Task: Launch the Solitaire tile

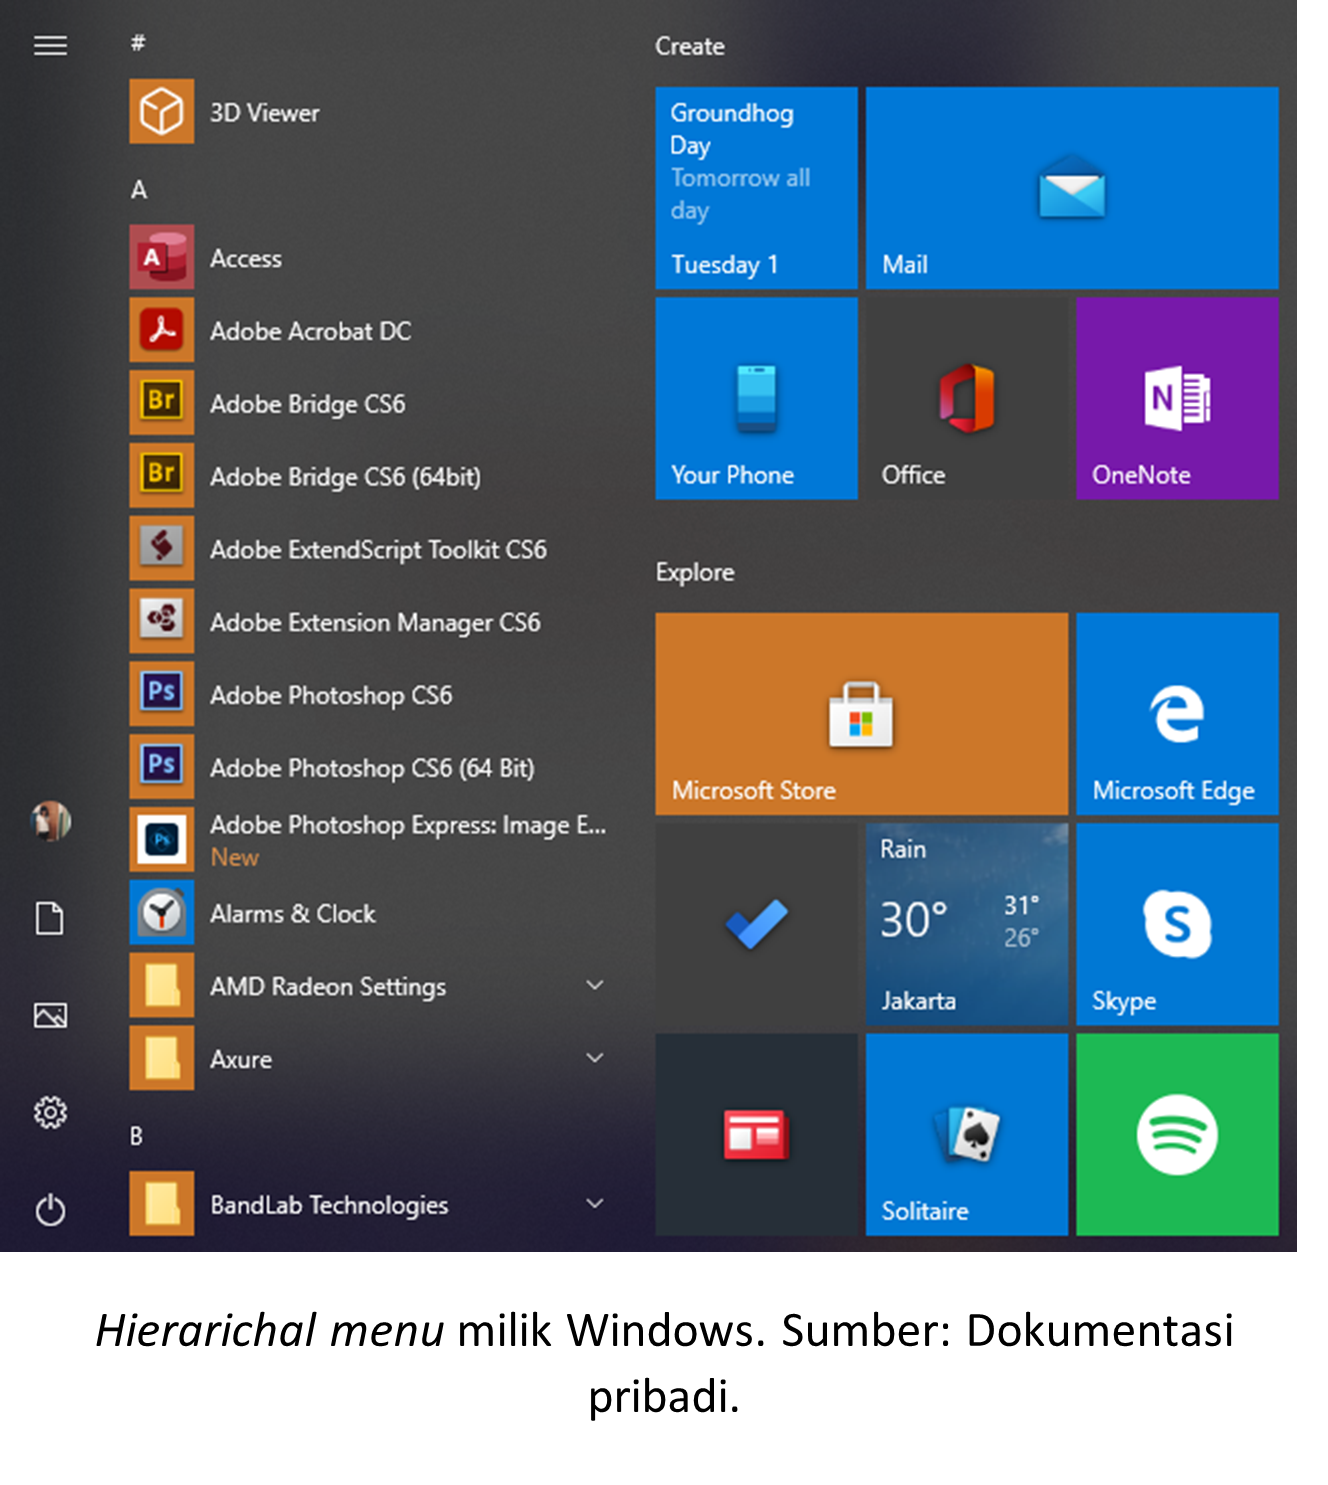Action: coord(967,1135)
